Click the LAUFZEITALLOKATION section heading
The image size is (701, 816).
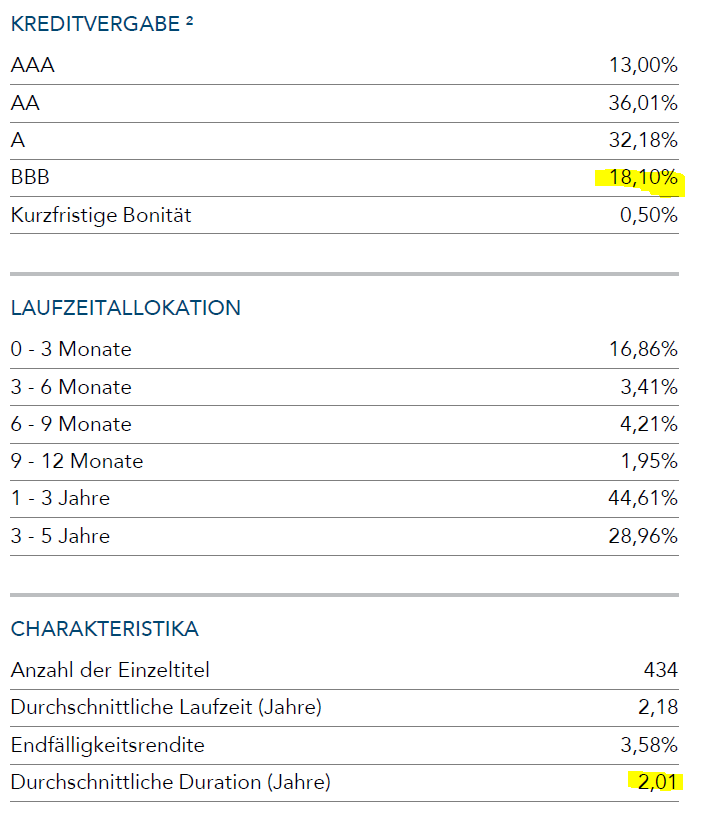click(126, 308)
